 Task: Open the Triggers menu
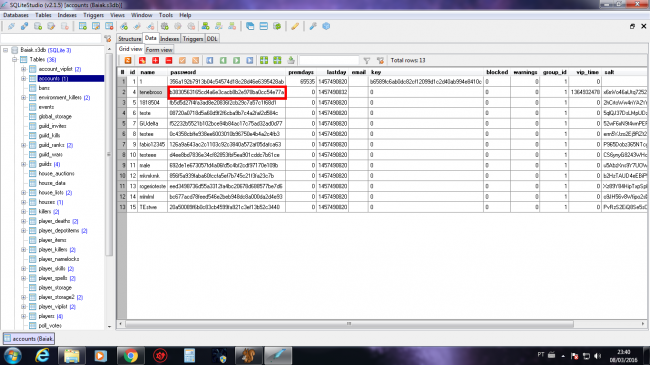coord(93,15)
